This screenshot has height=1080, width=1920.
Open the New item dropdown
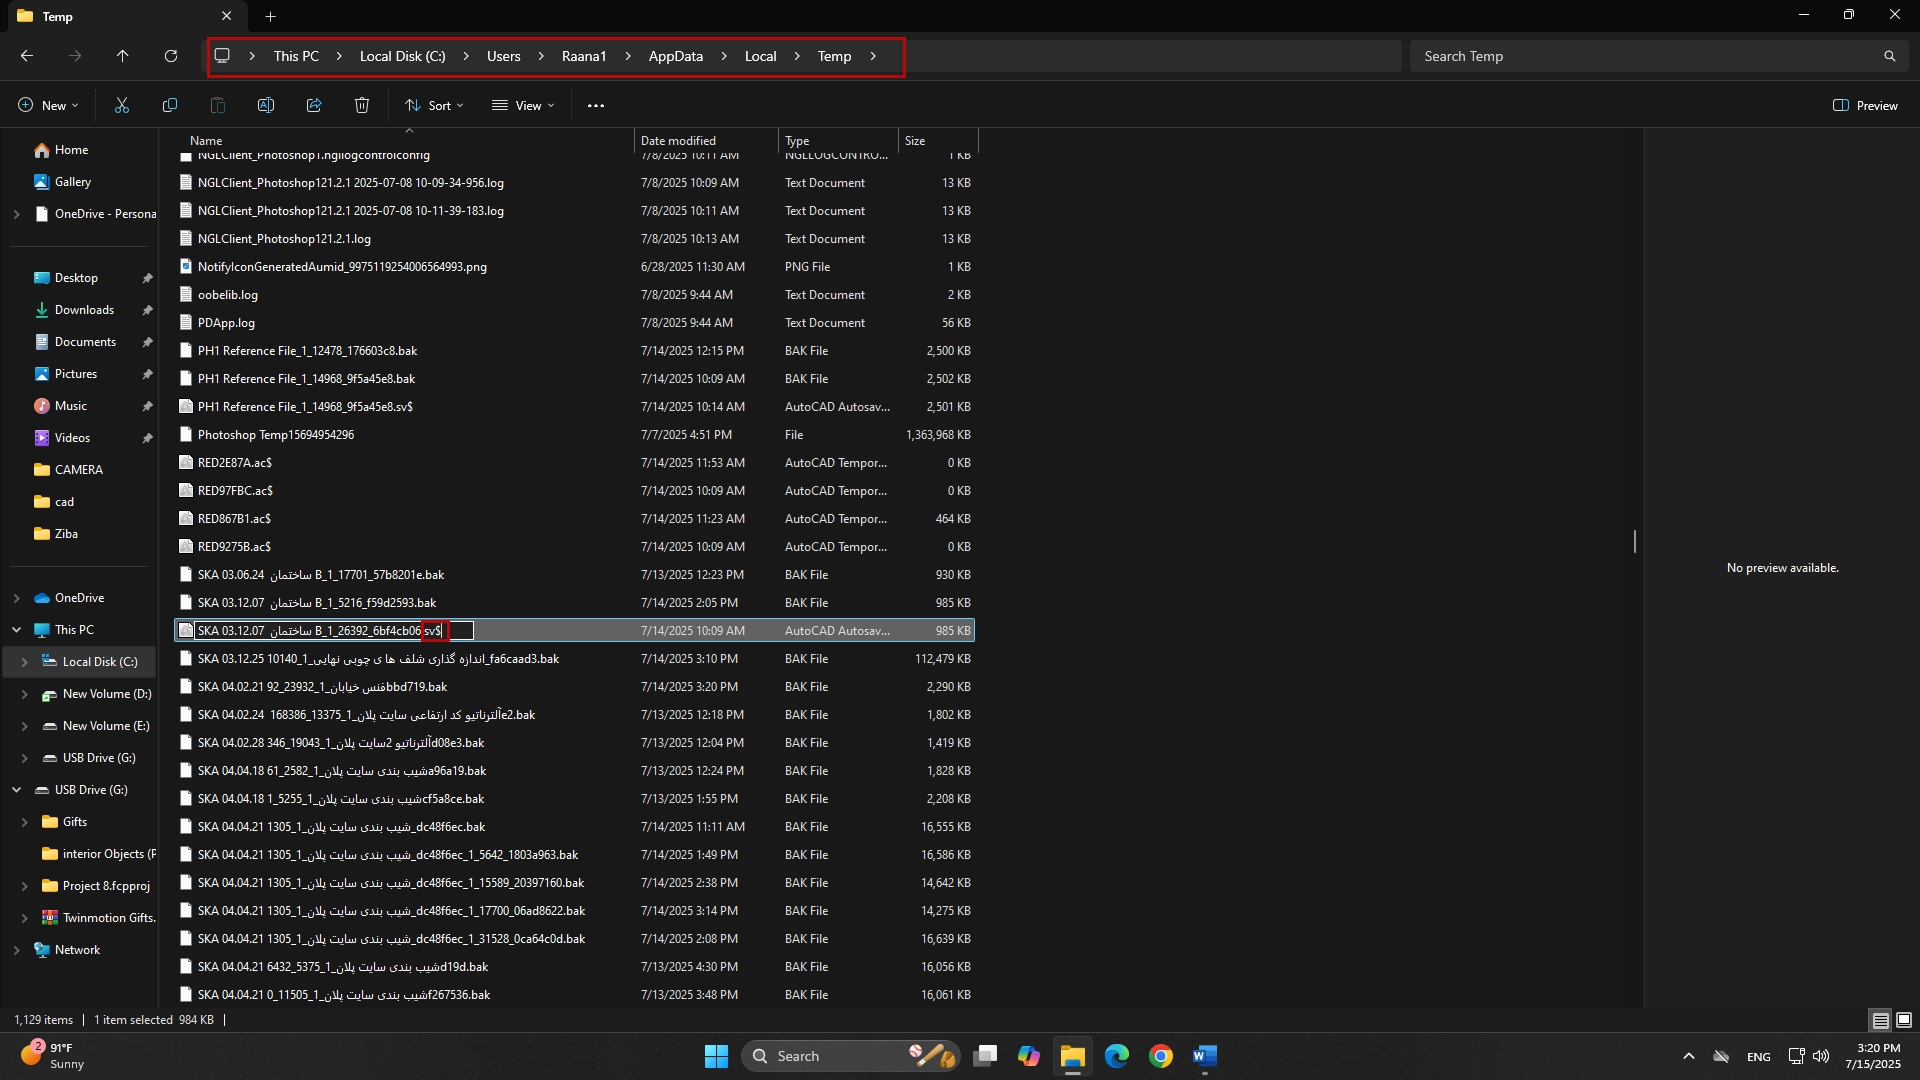(48, 105)
